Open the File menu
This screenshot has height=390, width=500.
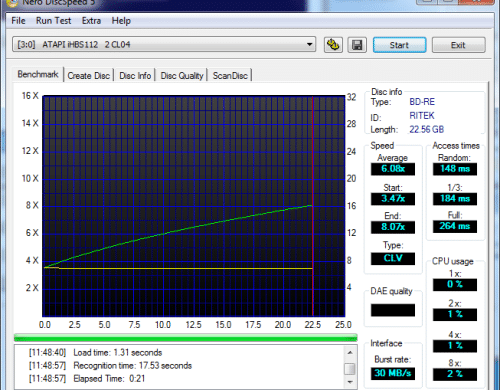point(18,21)
